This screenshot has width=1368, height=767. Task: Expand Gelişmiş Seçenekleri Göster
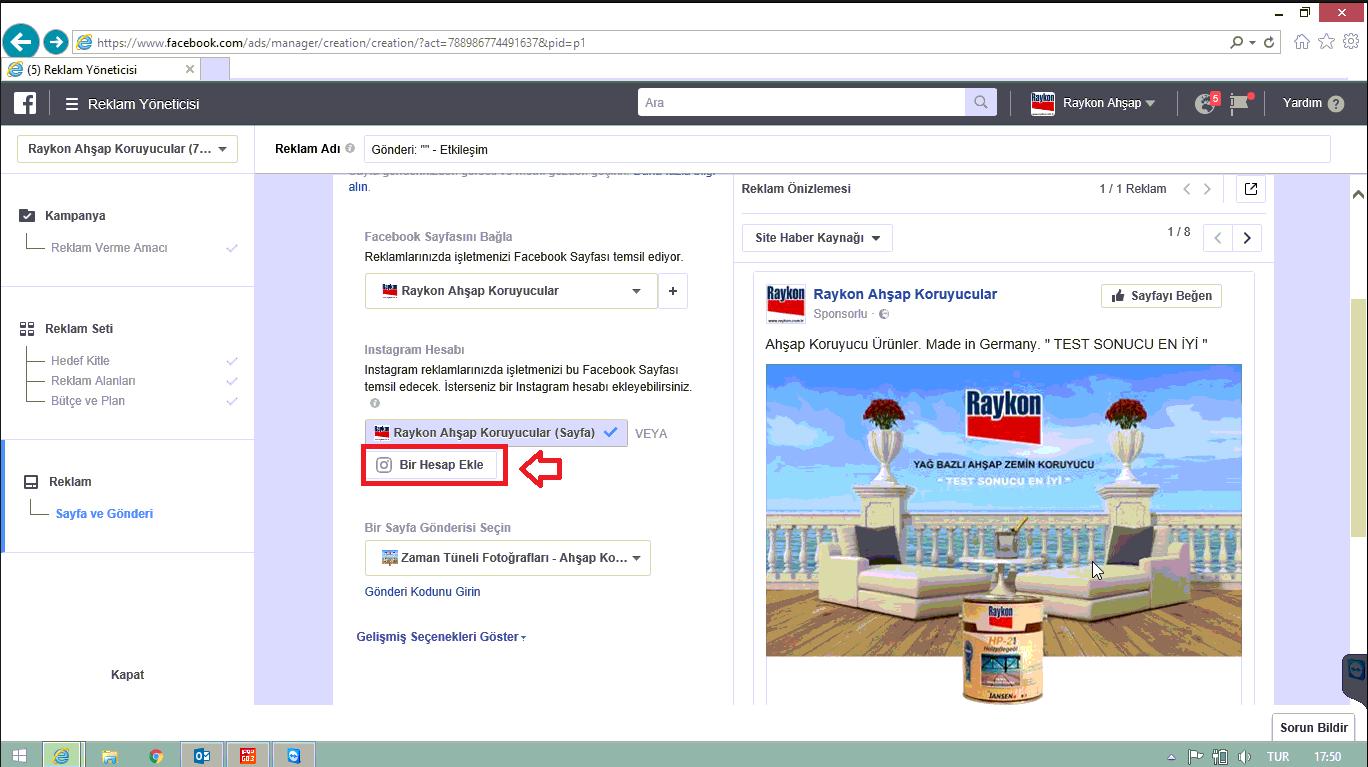[440, 637]
